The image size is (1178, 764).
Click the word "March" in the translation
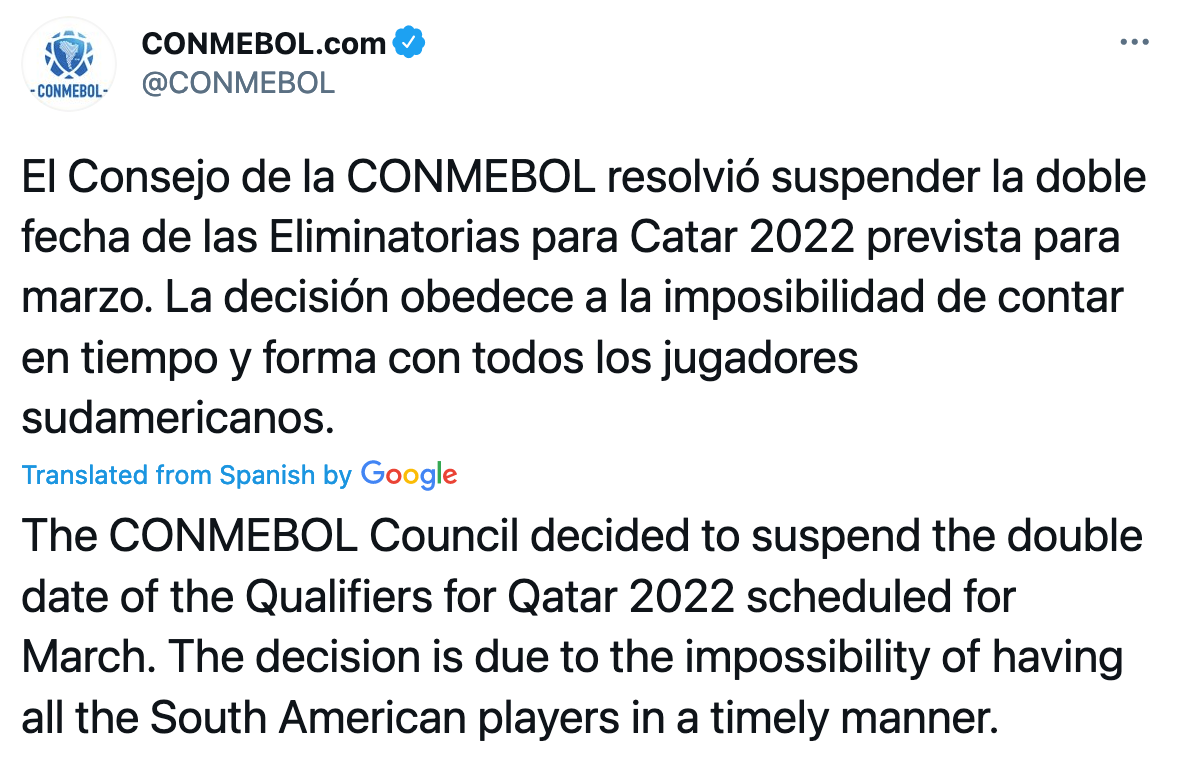[84, 657]
